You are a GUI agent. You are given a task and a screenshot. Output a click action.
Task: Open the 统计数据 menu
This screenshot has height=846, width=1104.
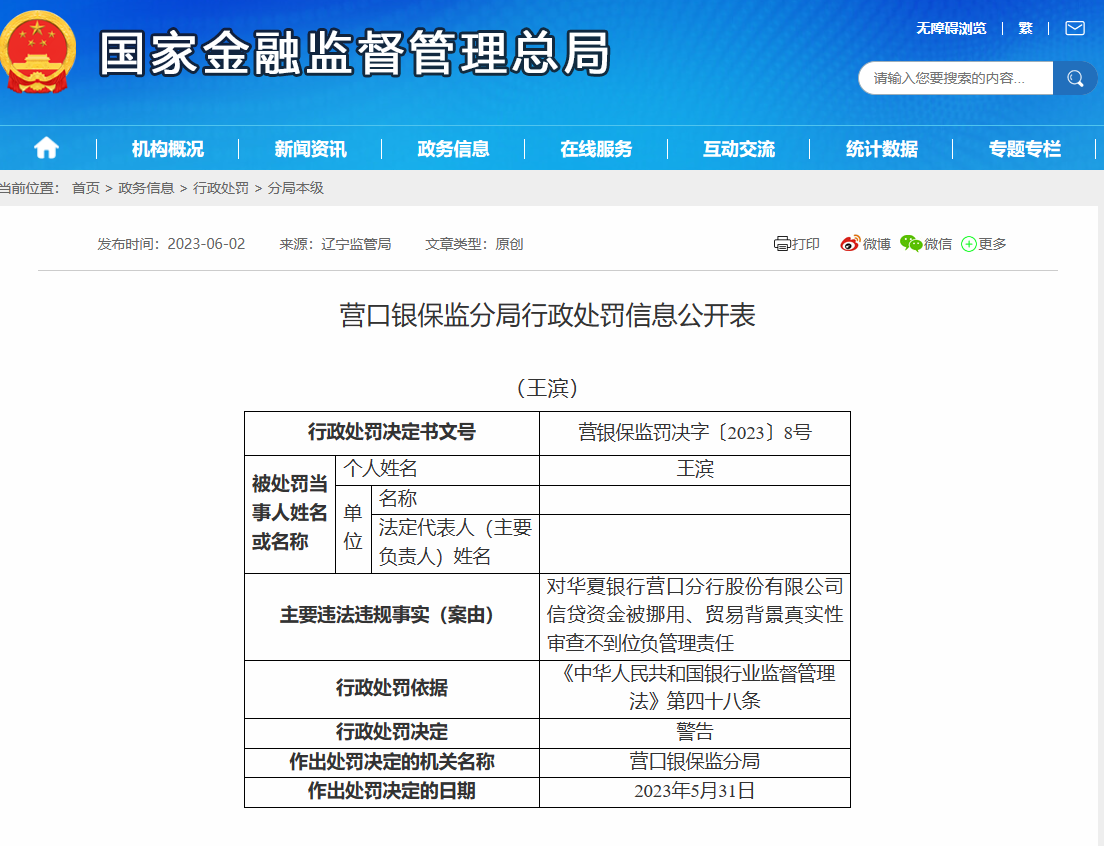[881, 149]
